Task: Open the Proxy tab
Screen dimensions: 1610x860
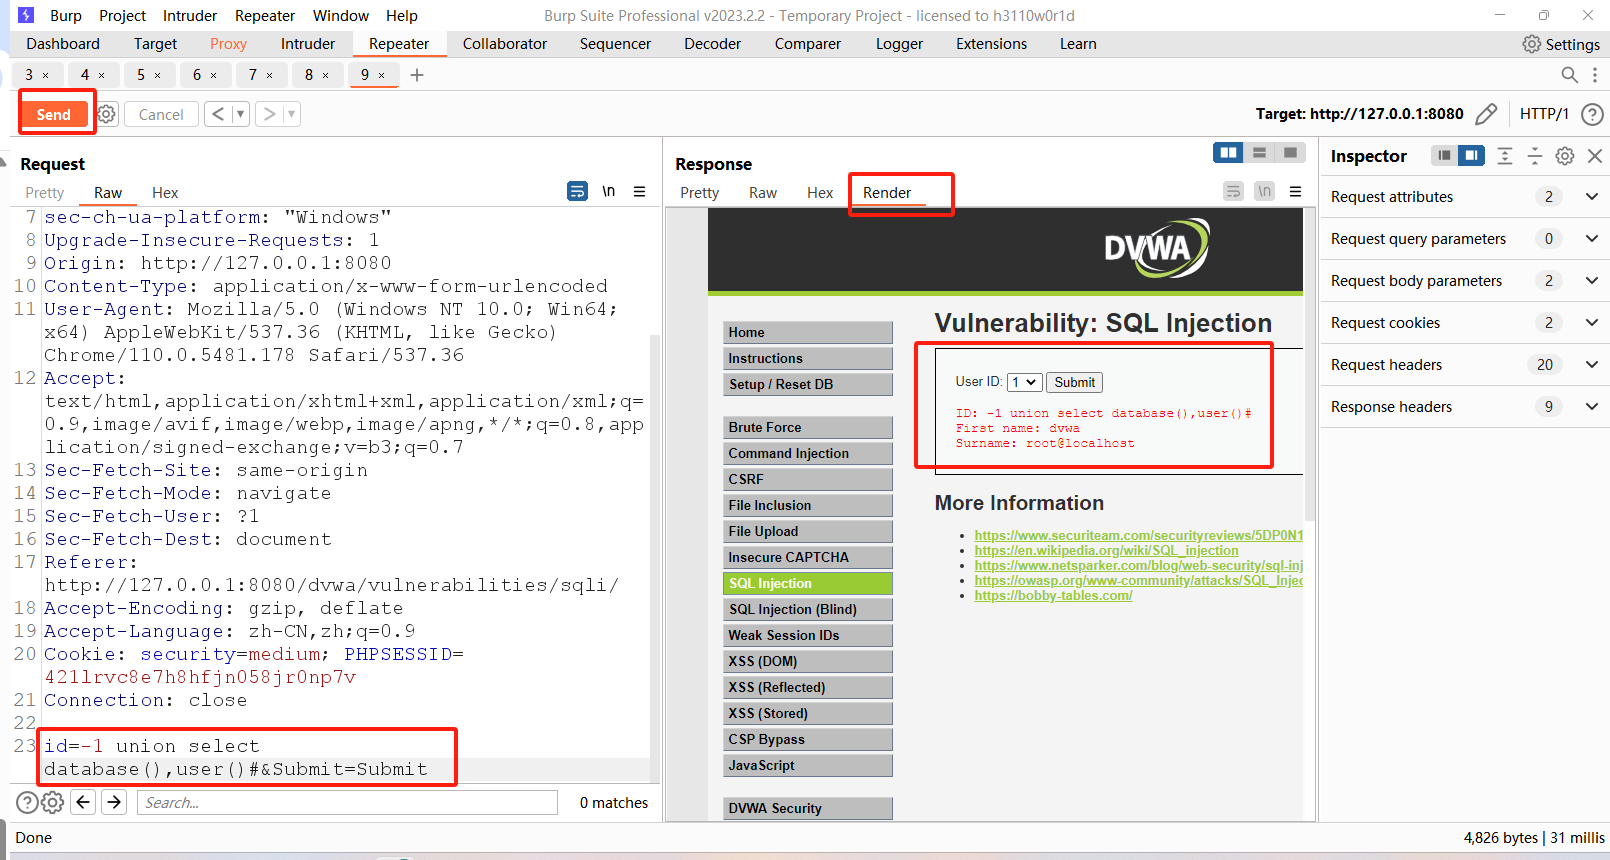Action: pyautogui.click(x=228, y=44)
